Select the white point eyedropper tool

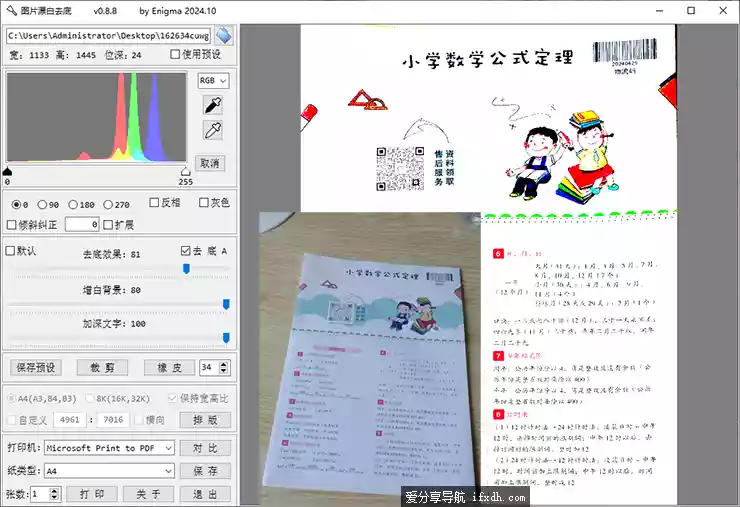[x=213, y=130]
